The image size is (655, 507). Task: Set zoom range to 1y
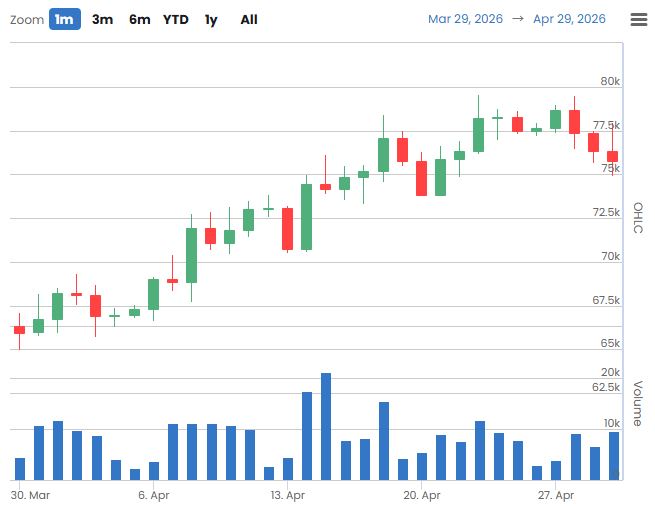(211, 19)
